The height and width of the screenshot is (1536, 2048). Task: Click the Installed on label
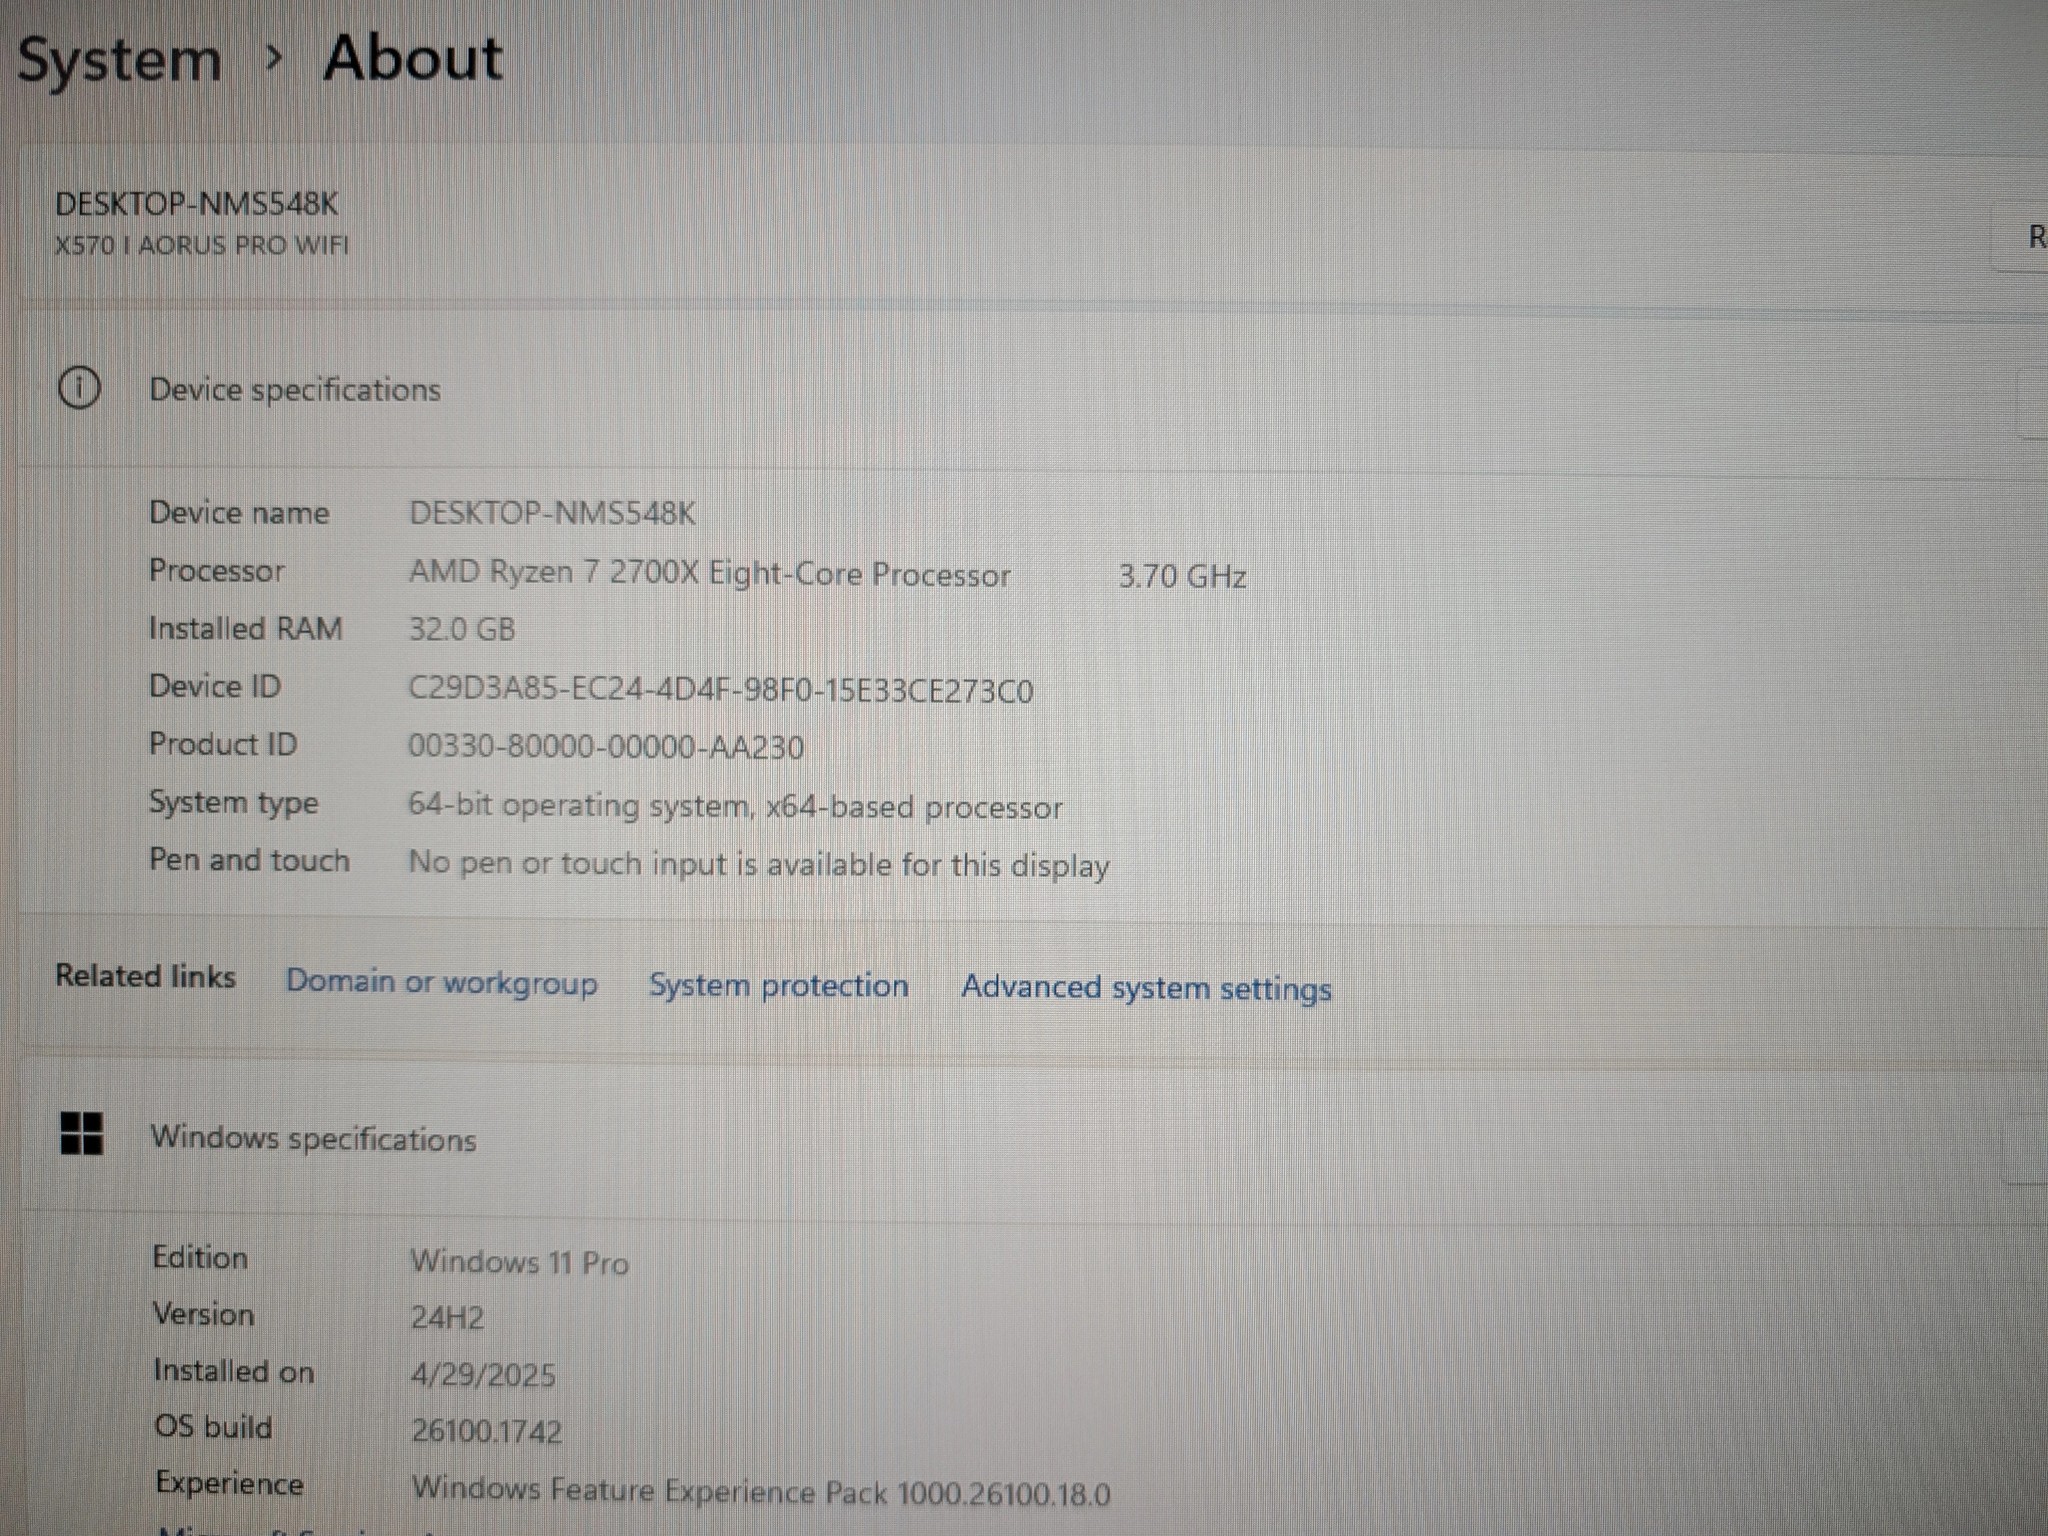click(x=233, y=1371)
